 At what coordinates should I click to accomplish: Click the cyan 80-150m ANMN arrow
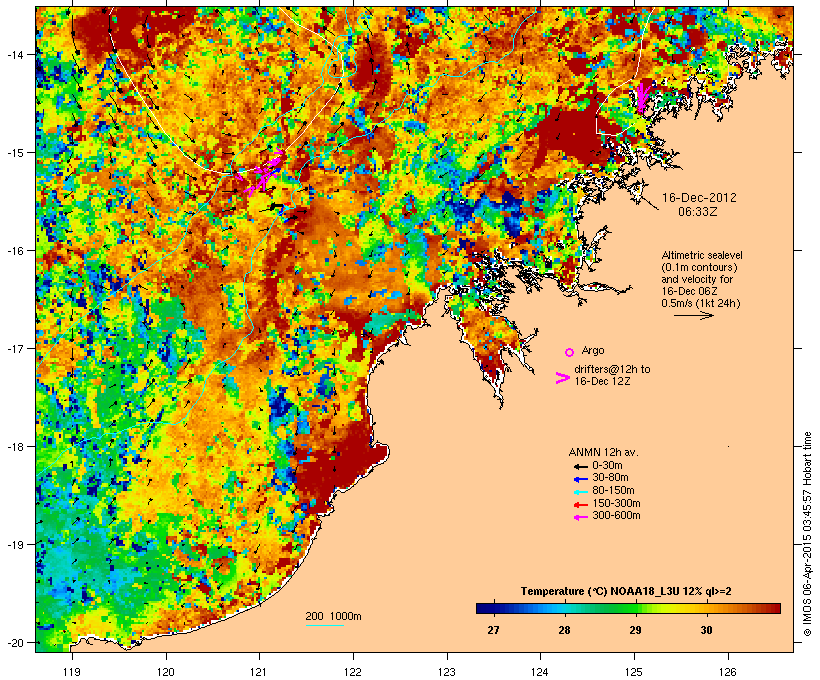pyautogui.click(x=581, y=492)
